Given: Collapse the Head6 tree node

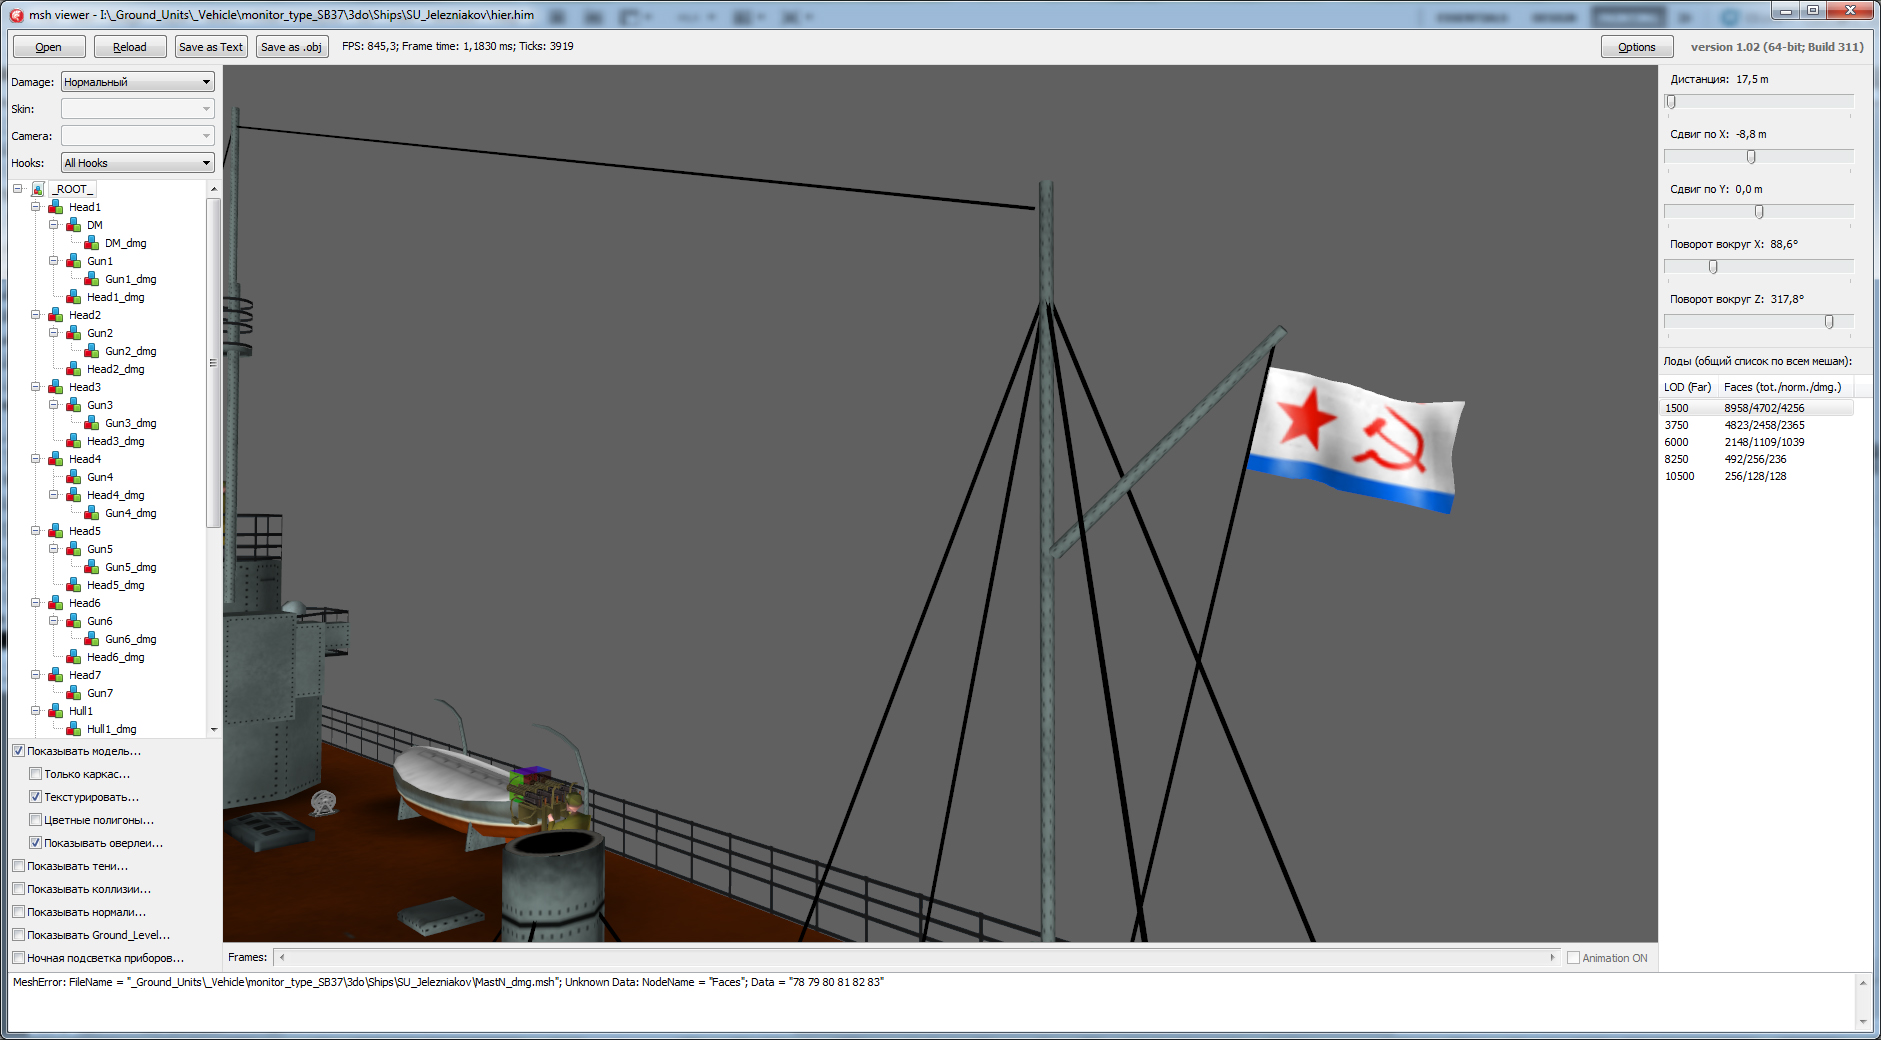Looking at the screenshot, I should tap(36, 603).
